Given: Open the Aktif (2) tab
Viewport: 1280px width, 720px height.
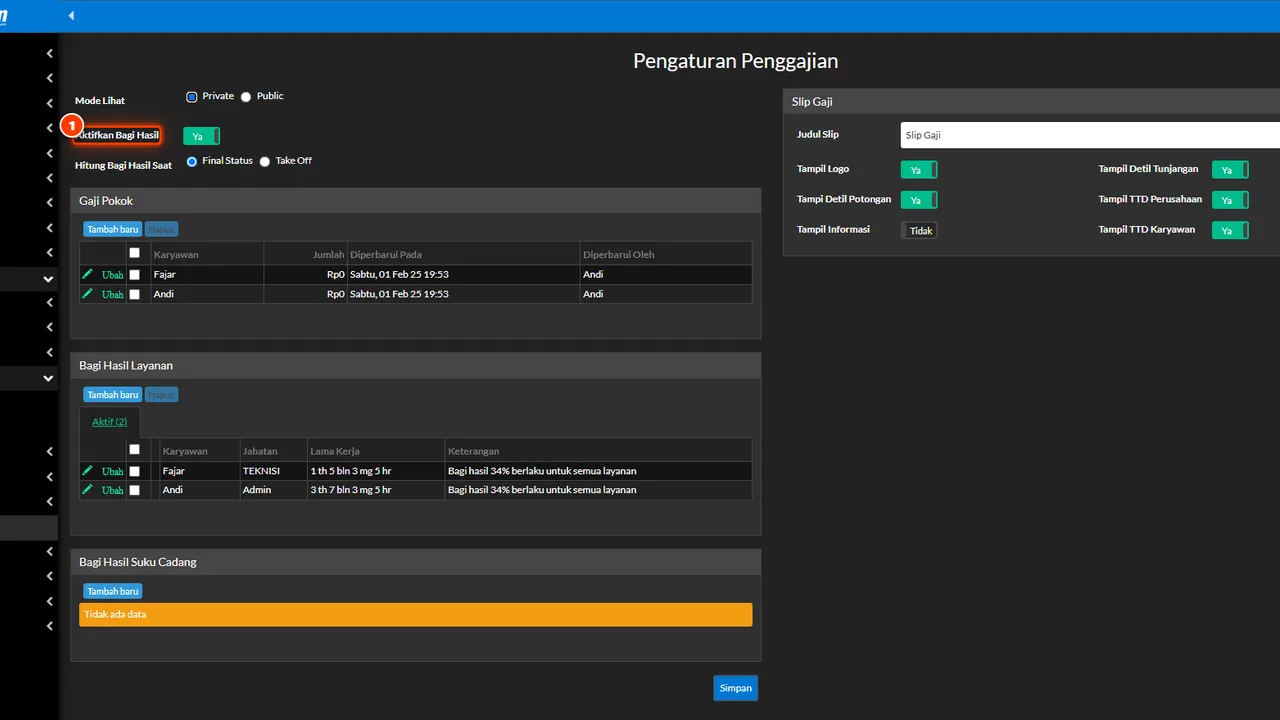Looking at the screenshot, I should [110, 422].
